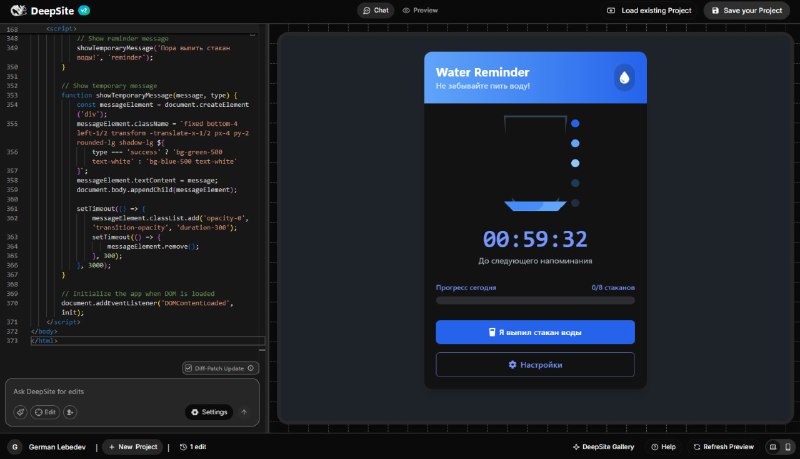This screenshot has width=800, height=459.
Task: Focus the Ask DeepSite for edits field
Action: [130, 391]
